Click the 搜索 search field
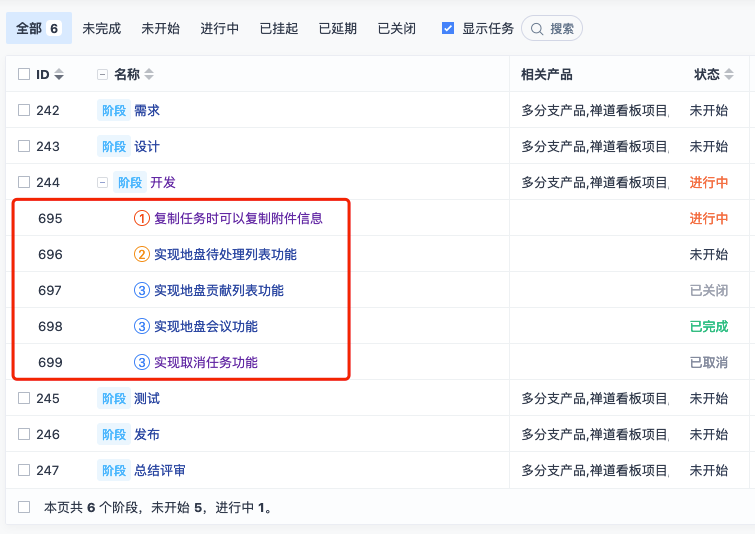 [x=552, y=28]
